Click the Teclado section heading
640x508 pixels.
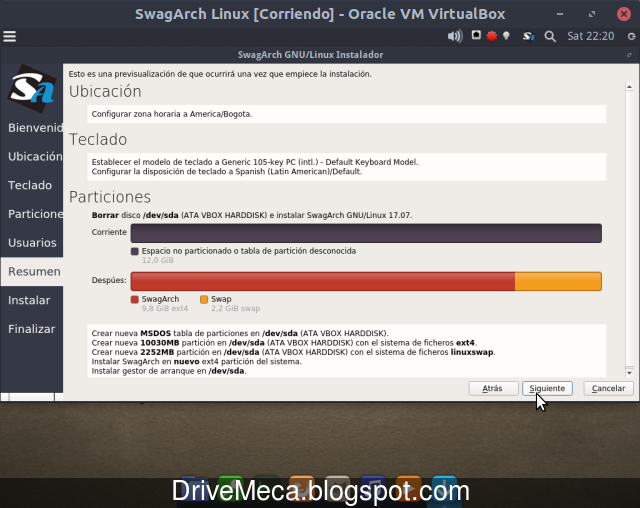point(98,140)
